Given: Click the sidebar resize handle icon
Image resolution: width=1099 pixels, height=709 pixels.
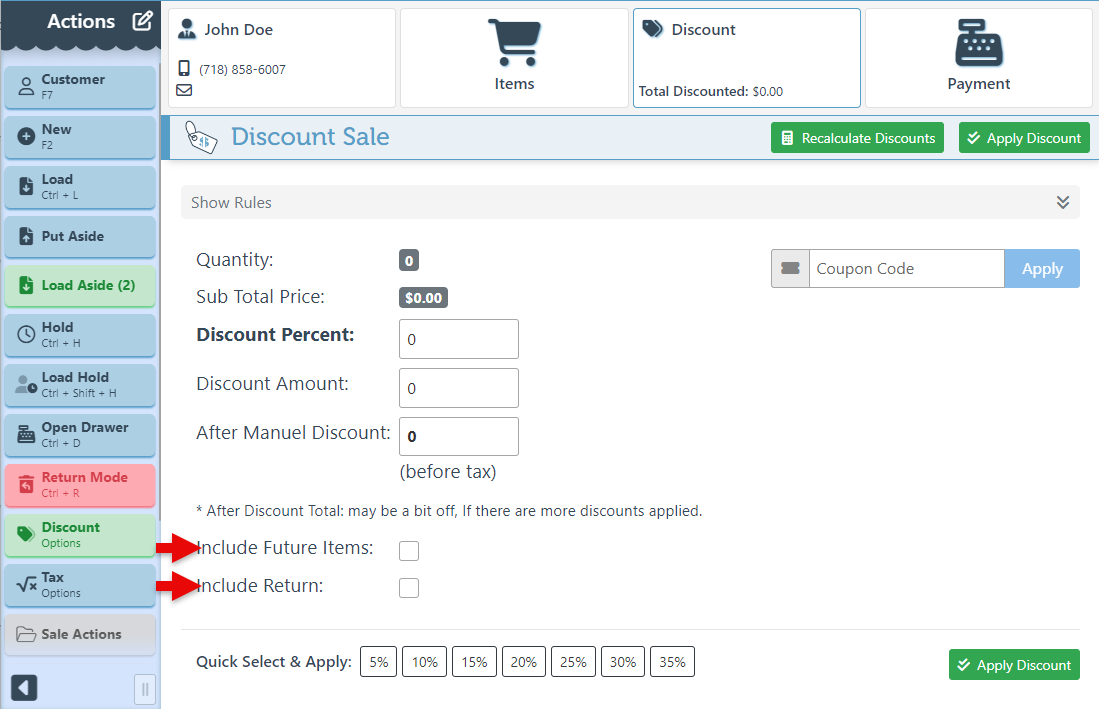Looking at the screenshot, I should 145,689.
